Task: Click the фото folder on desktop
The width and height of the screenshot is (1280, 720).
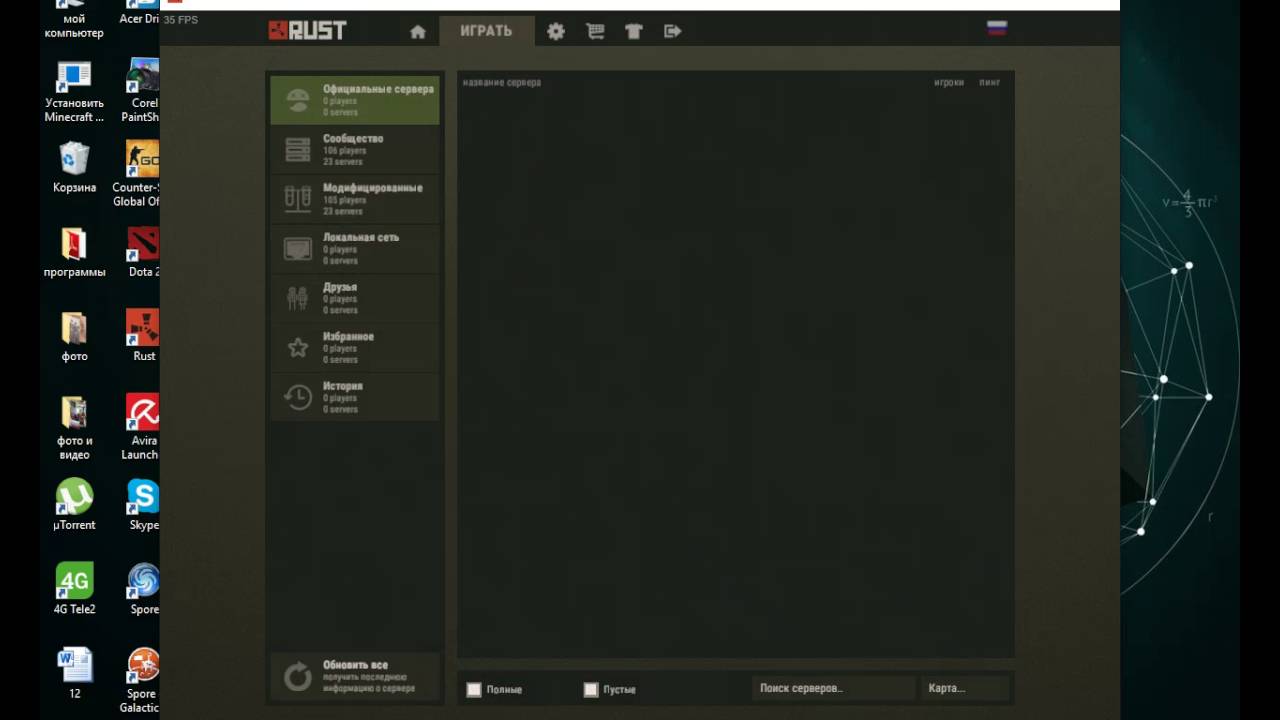Action: point(75,336)
